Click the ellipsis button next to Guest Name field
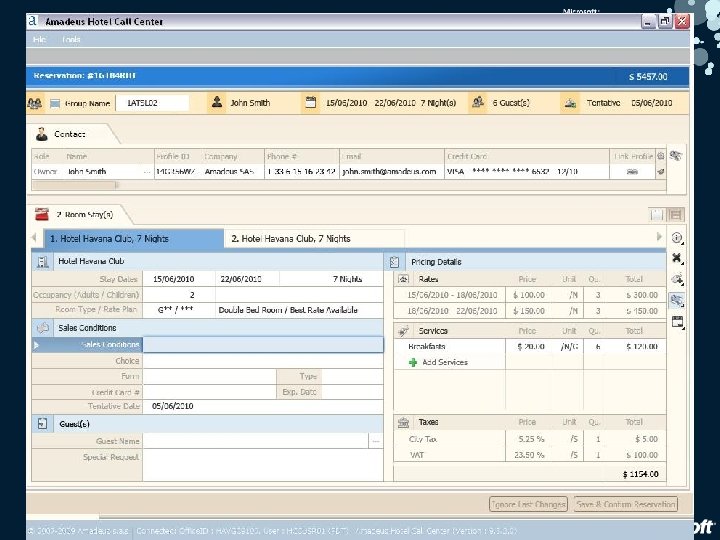This screenshot has width=720, height=540. coord(376,441)
